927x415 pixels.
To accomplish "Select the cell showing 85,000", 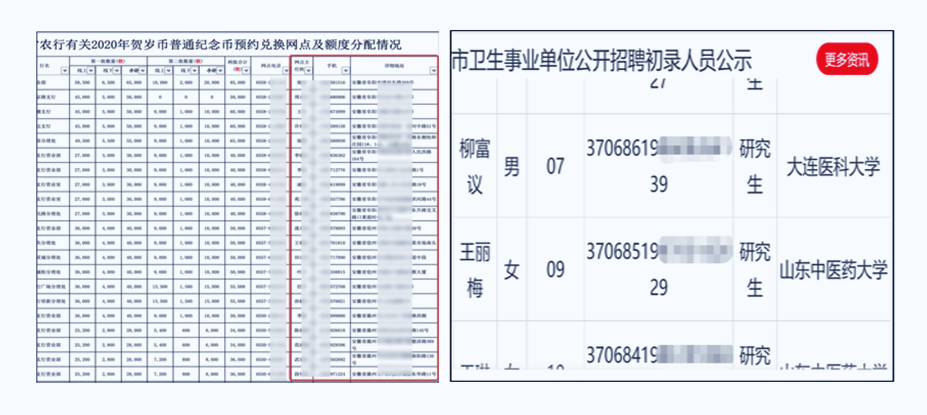I will tap(238, 82).
